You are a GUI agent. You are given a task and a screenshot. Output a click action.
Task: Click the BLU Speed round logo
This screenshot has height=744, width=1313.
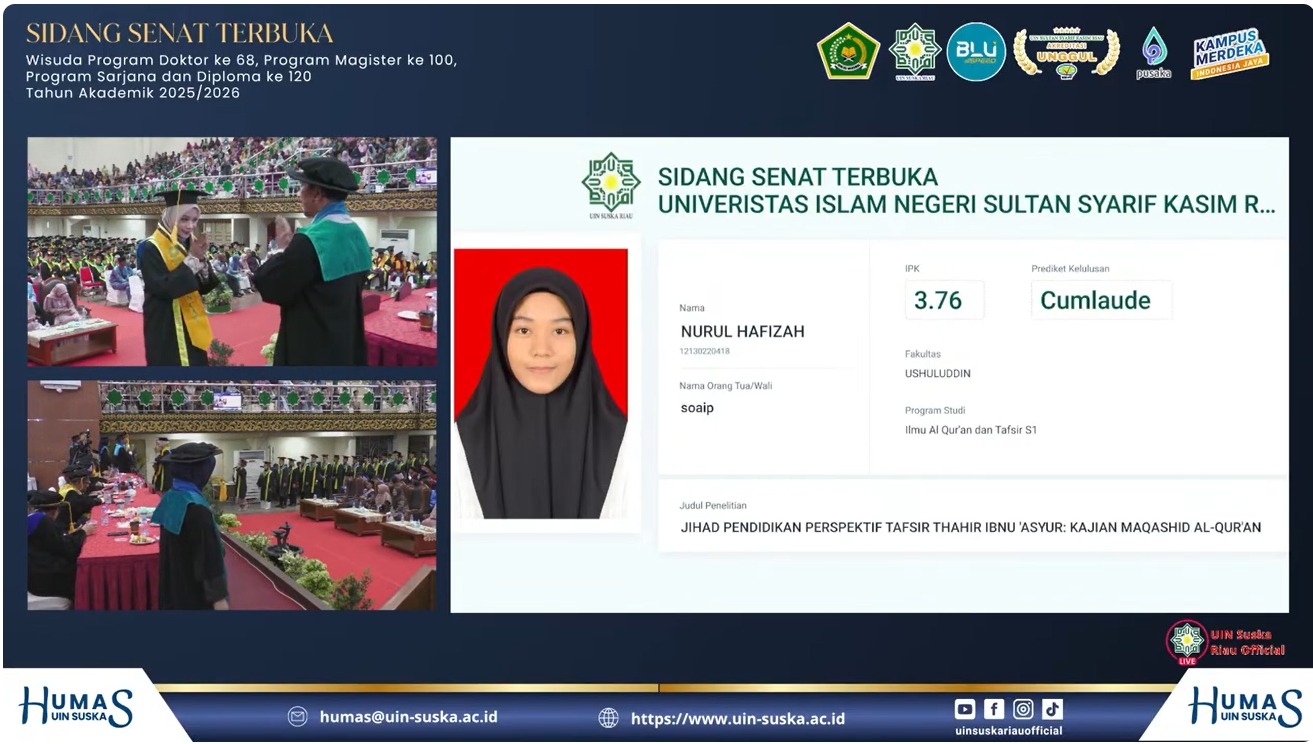(x=975, y=51)
